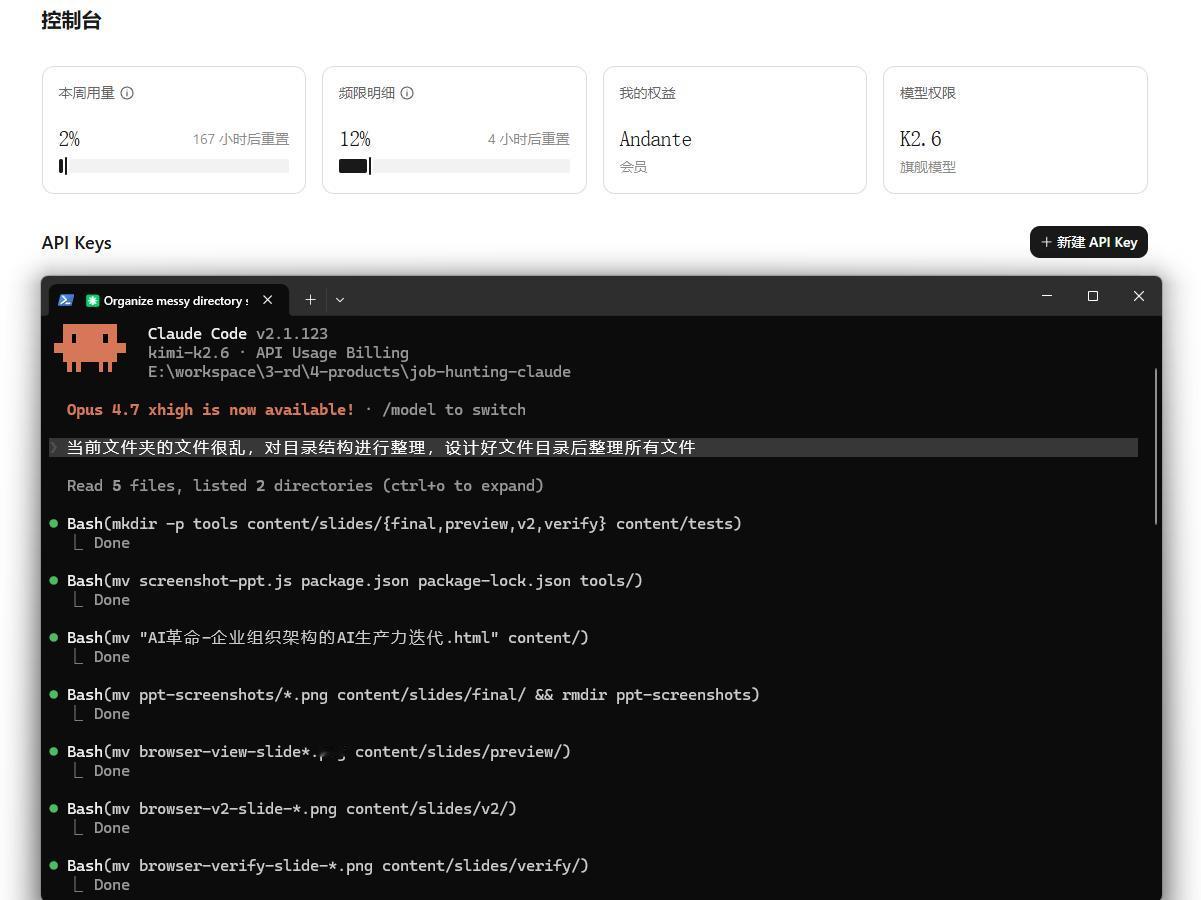This screenshot has width=1201, height=900.
Task: Click the 'Claude Code v2.1.123' text
Action: tap(238, 334)
